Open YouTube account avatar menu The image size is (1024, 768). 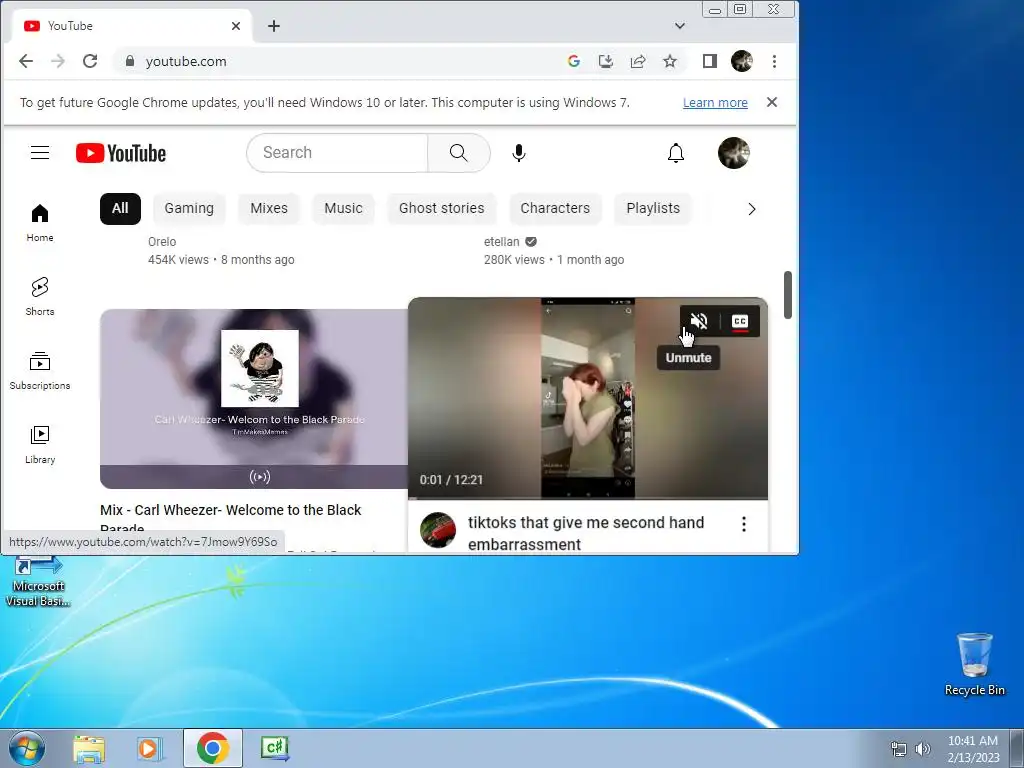[x=733, y=153]
